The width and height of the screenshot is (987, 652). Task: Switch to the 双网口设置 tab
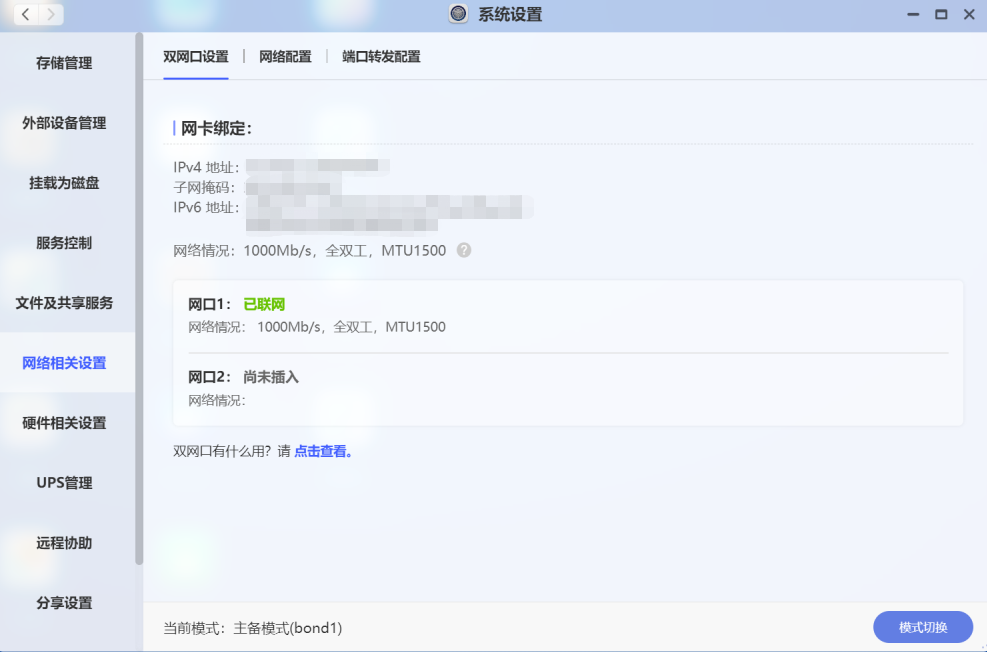196,57
